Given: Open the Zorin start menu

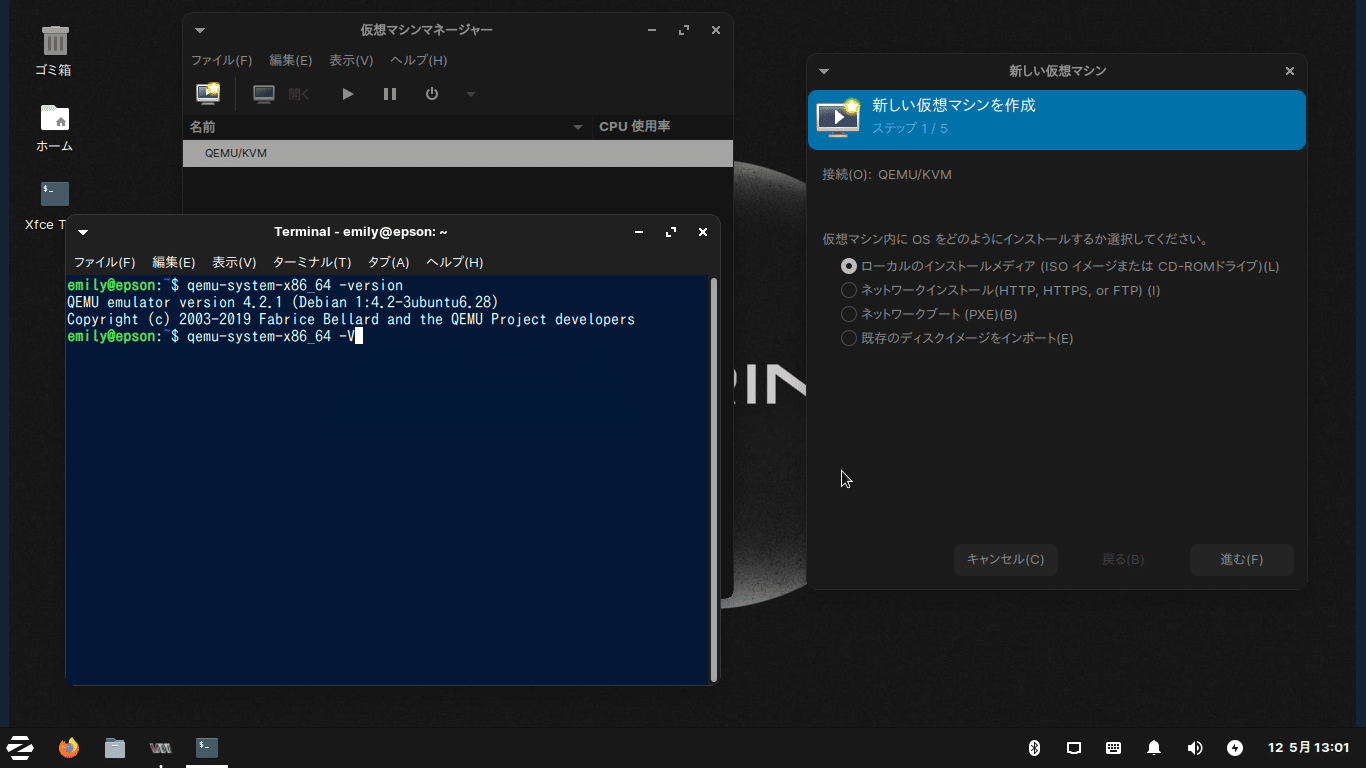Looking at the screenshot, I should pos(20,747).
